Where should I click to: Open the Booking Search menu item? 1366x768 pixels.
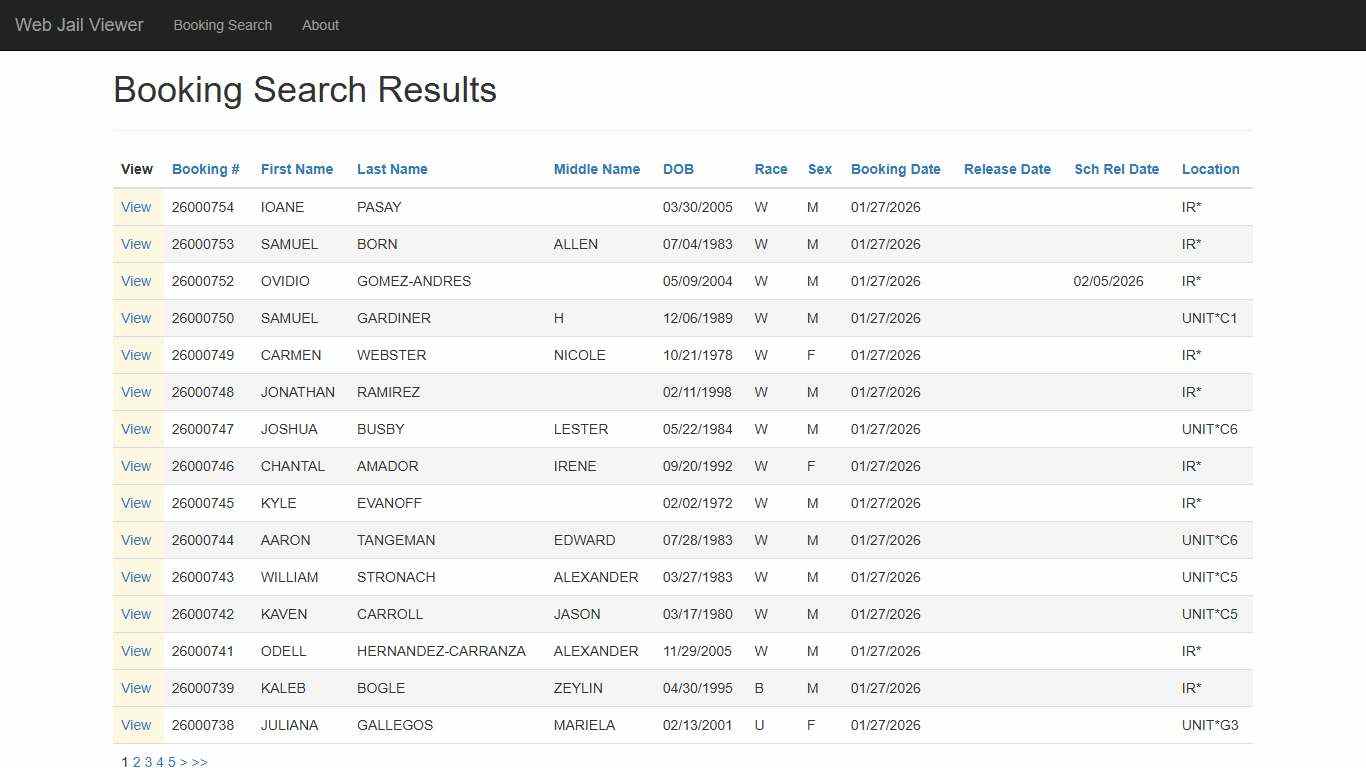222,25
